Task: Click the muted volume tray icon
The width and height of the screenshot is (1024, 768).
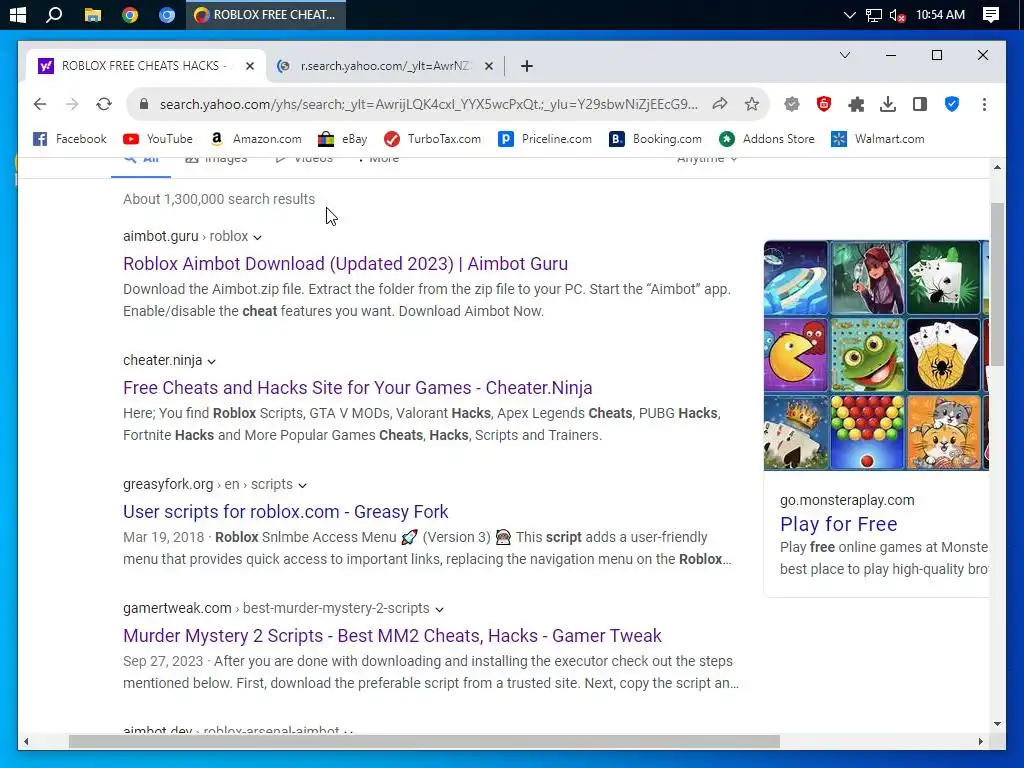Action: point(898,15)
